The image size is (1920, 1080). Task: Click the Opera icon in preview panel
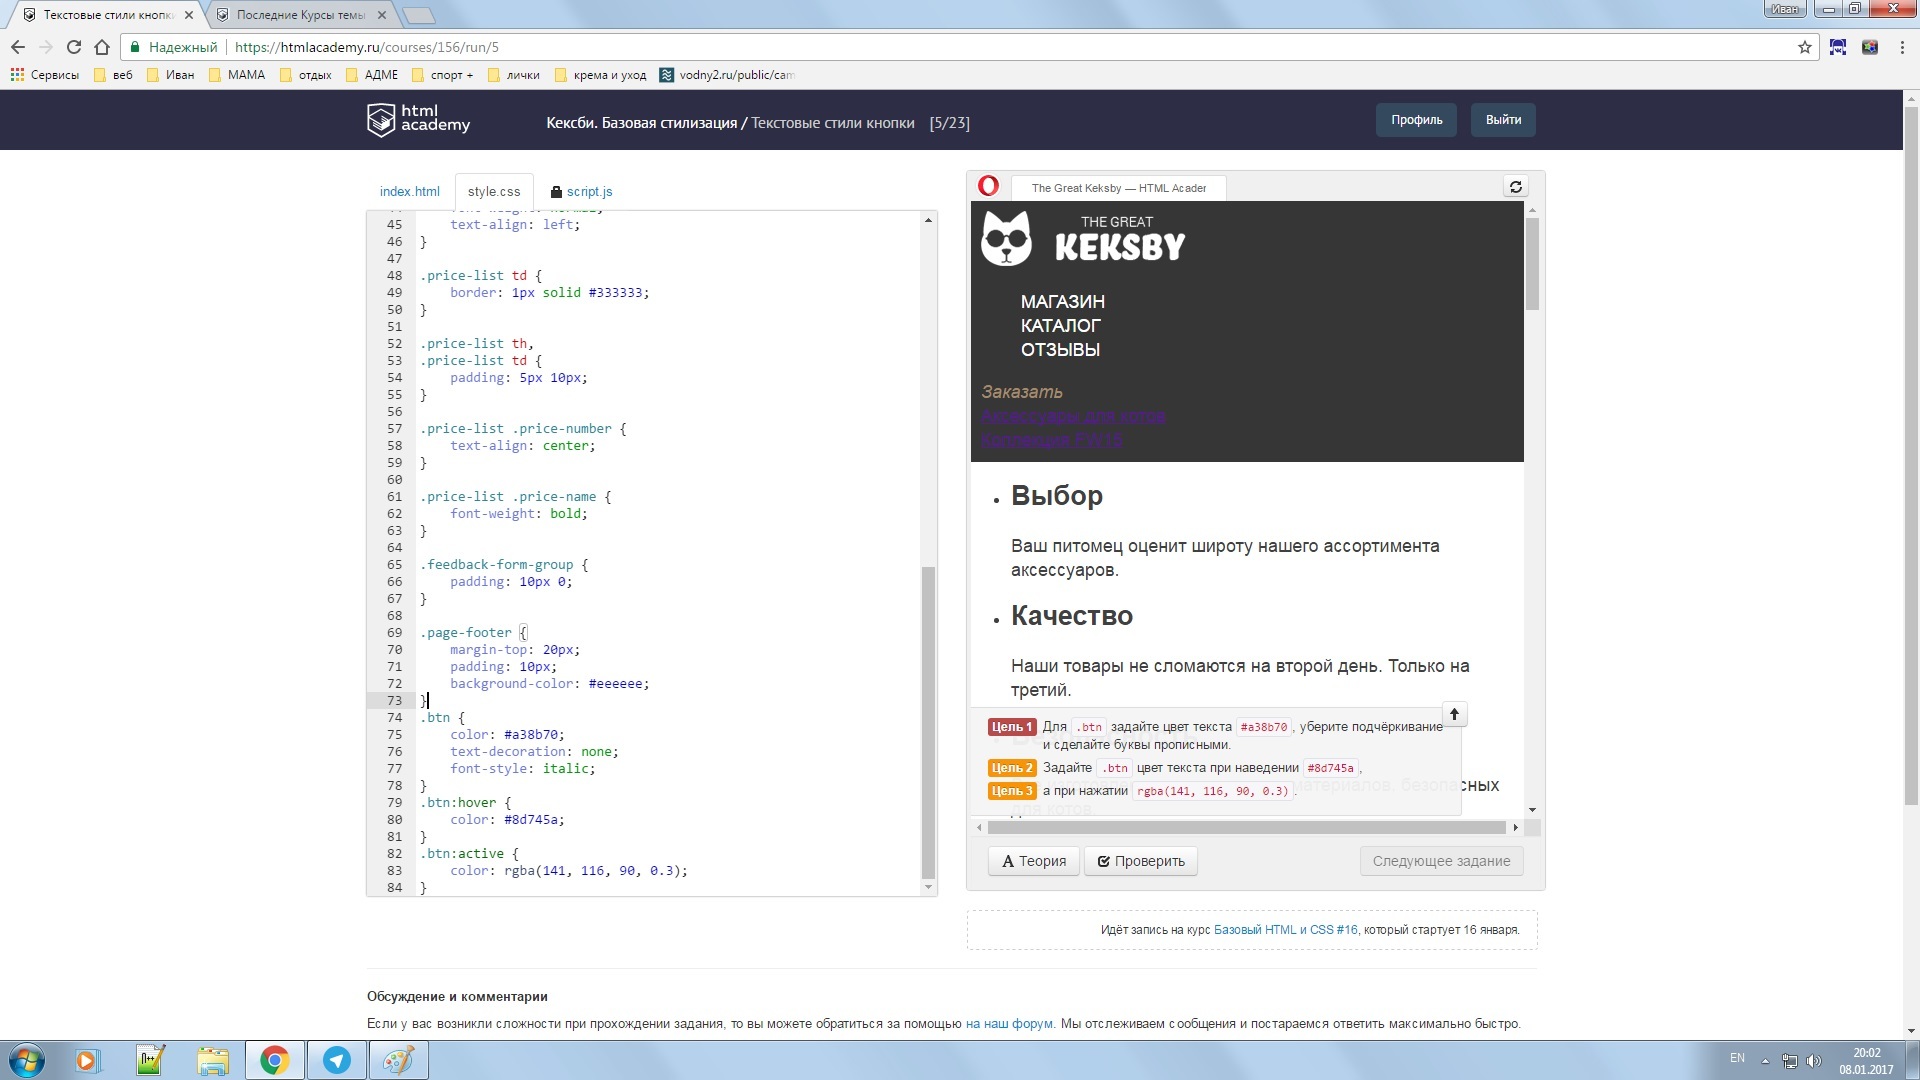tap(988, 186)
